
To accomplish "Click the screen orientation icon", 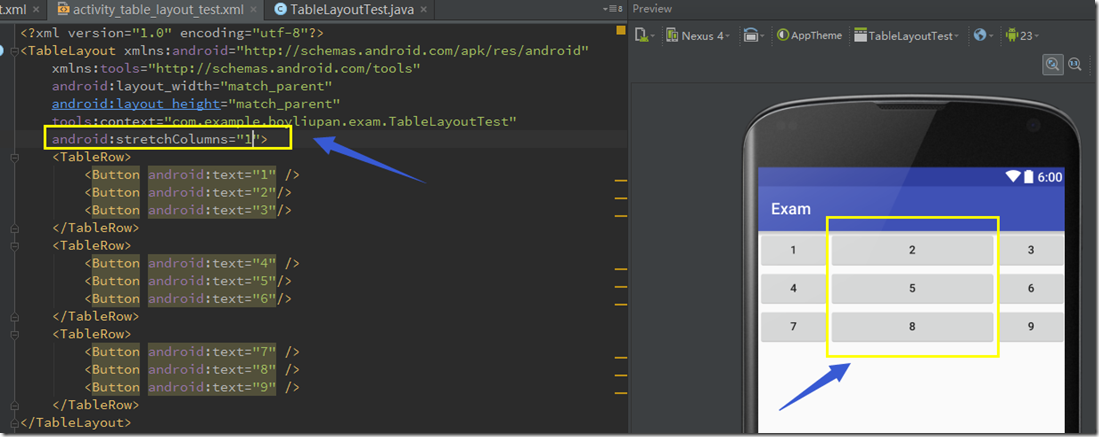I will 753,36.
